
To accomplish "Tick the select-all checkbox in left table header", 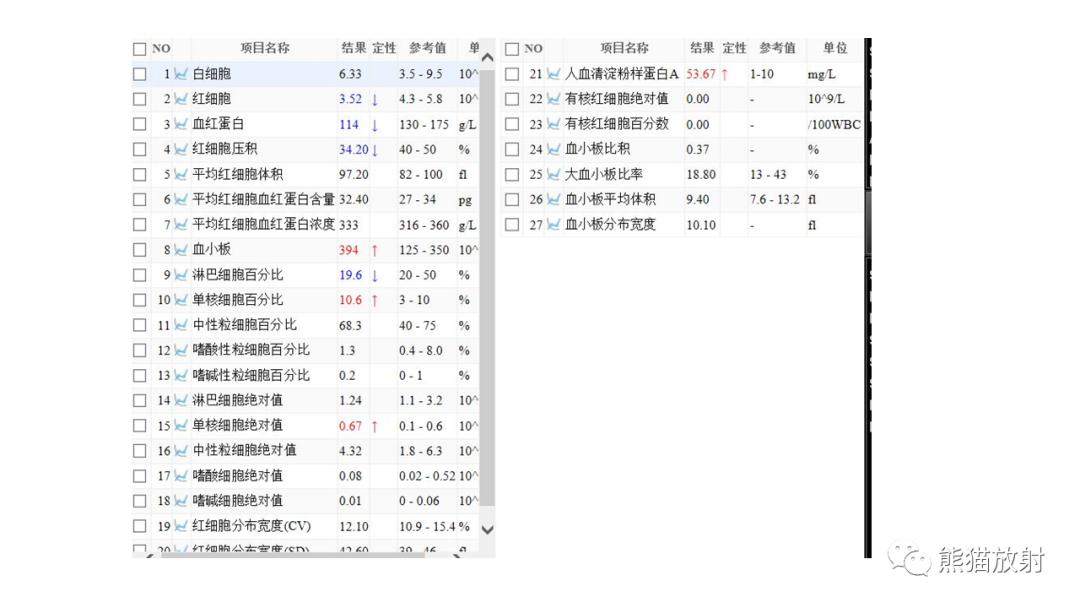I will click(140, 49).
